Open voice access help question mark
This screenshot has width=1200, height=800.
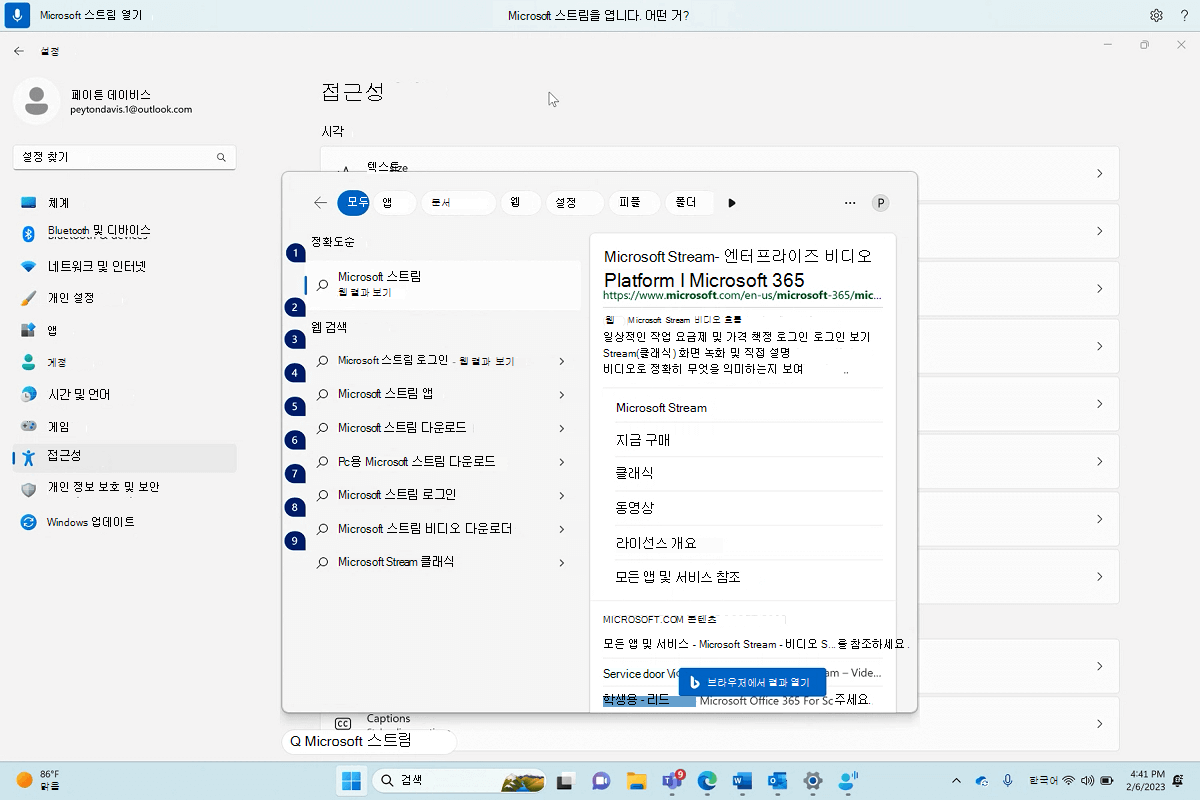pyautogui.click(x=1182, y=15)
